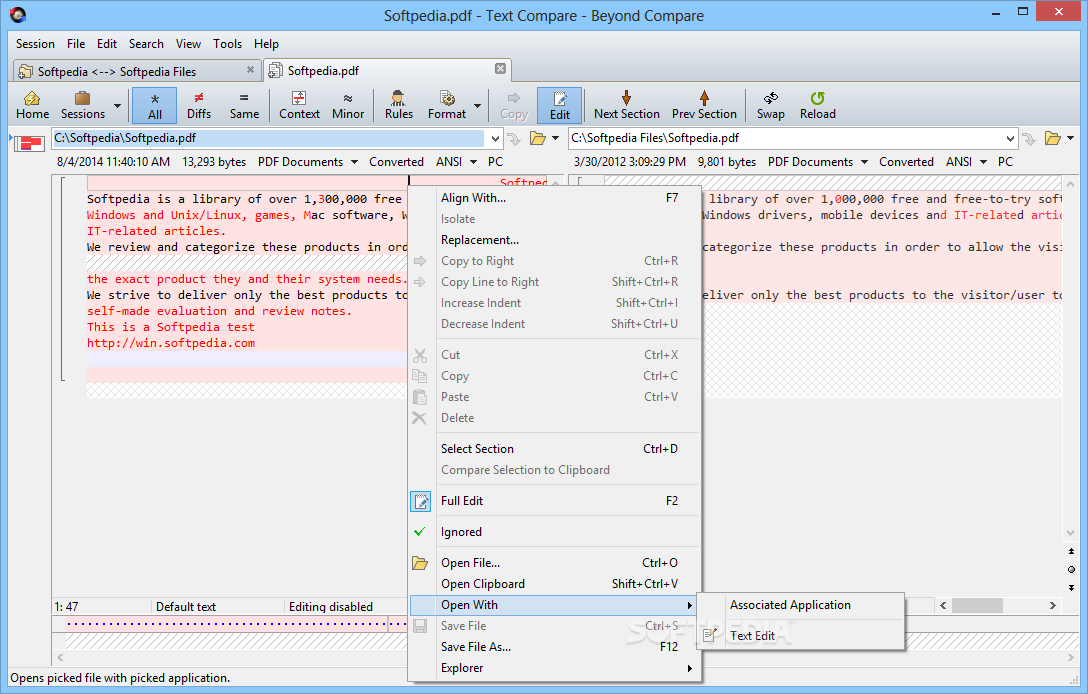Click the Copy toolbar icon
This screenshot has height=694, width=1088.
click(513, 105)
